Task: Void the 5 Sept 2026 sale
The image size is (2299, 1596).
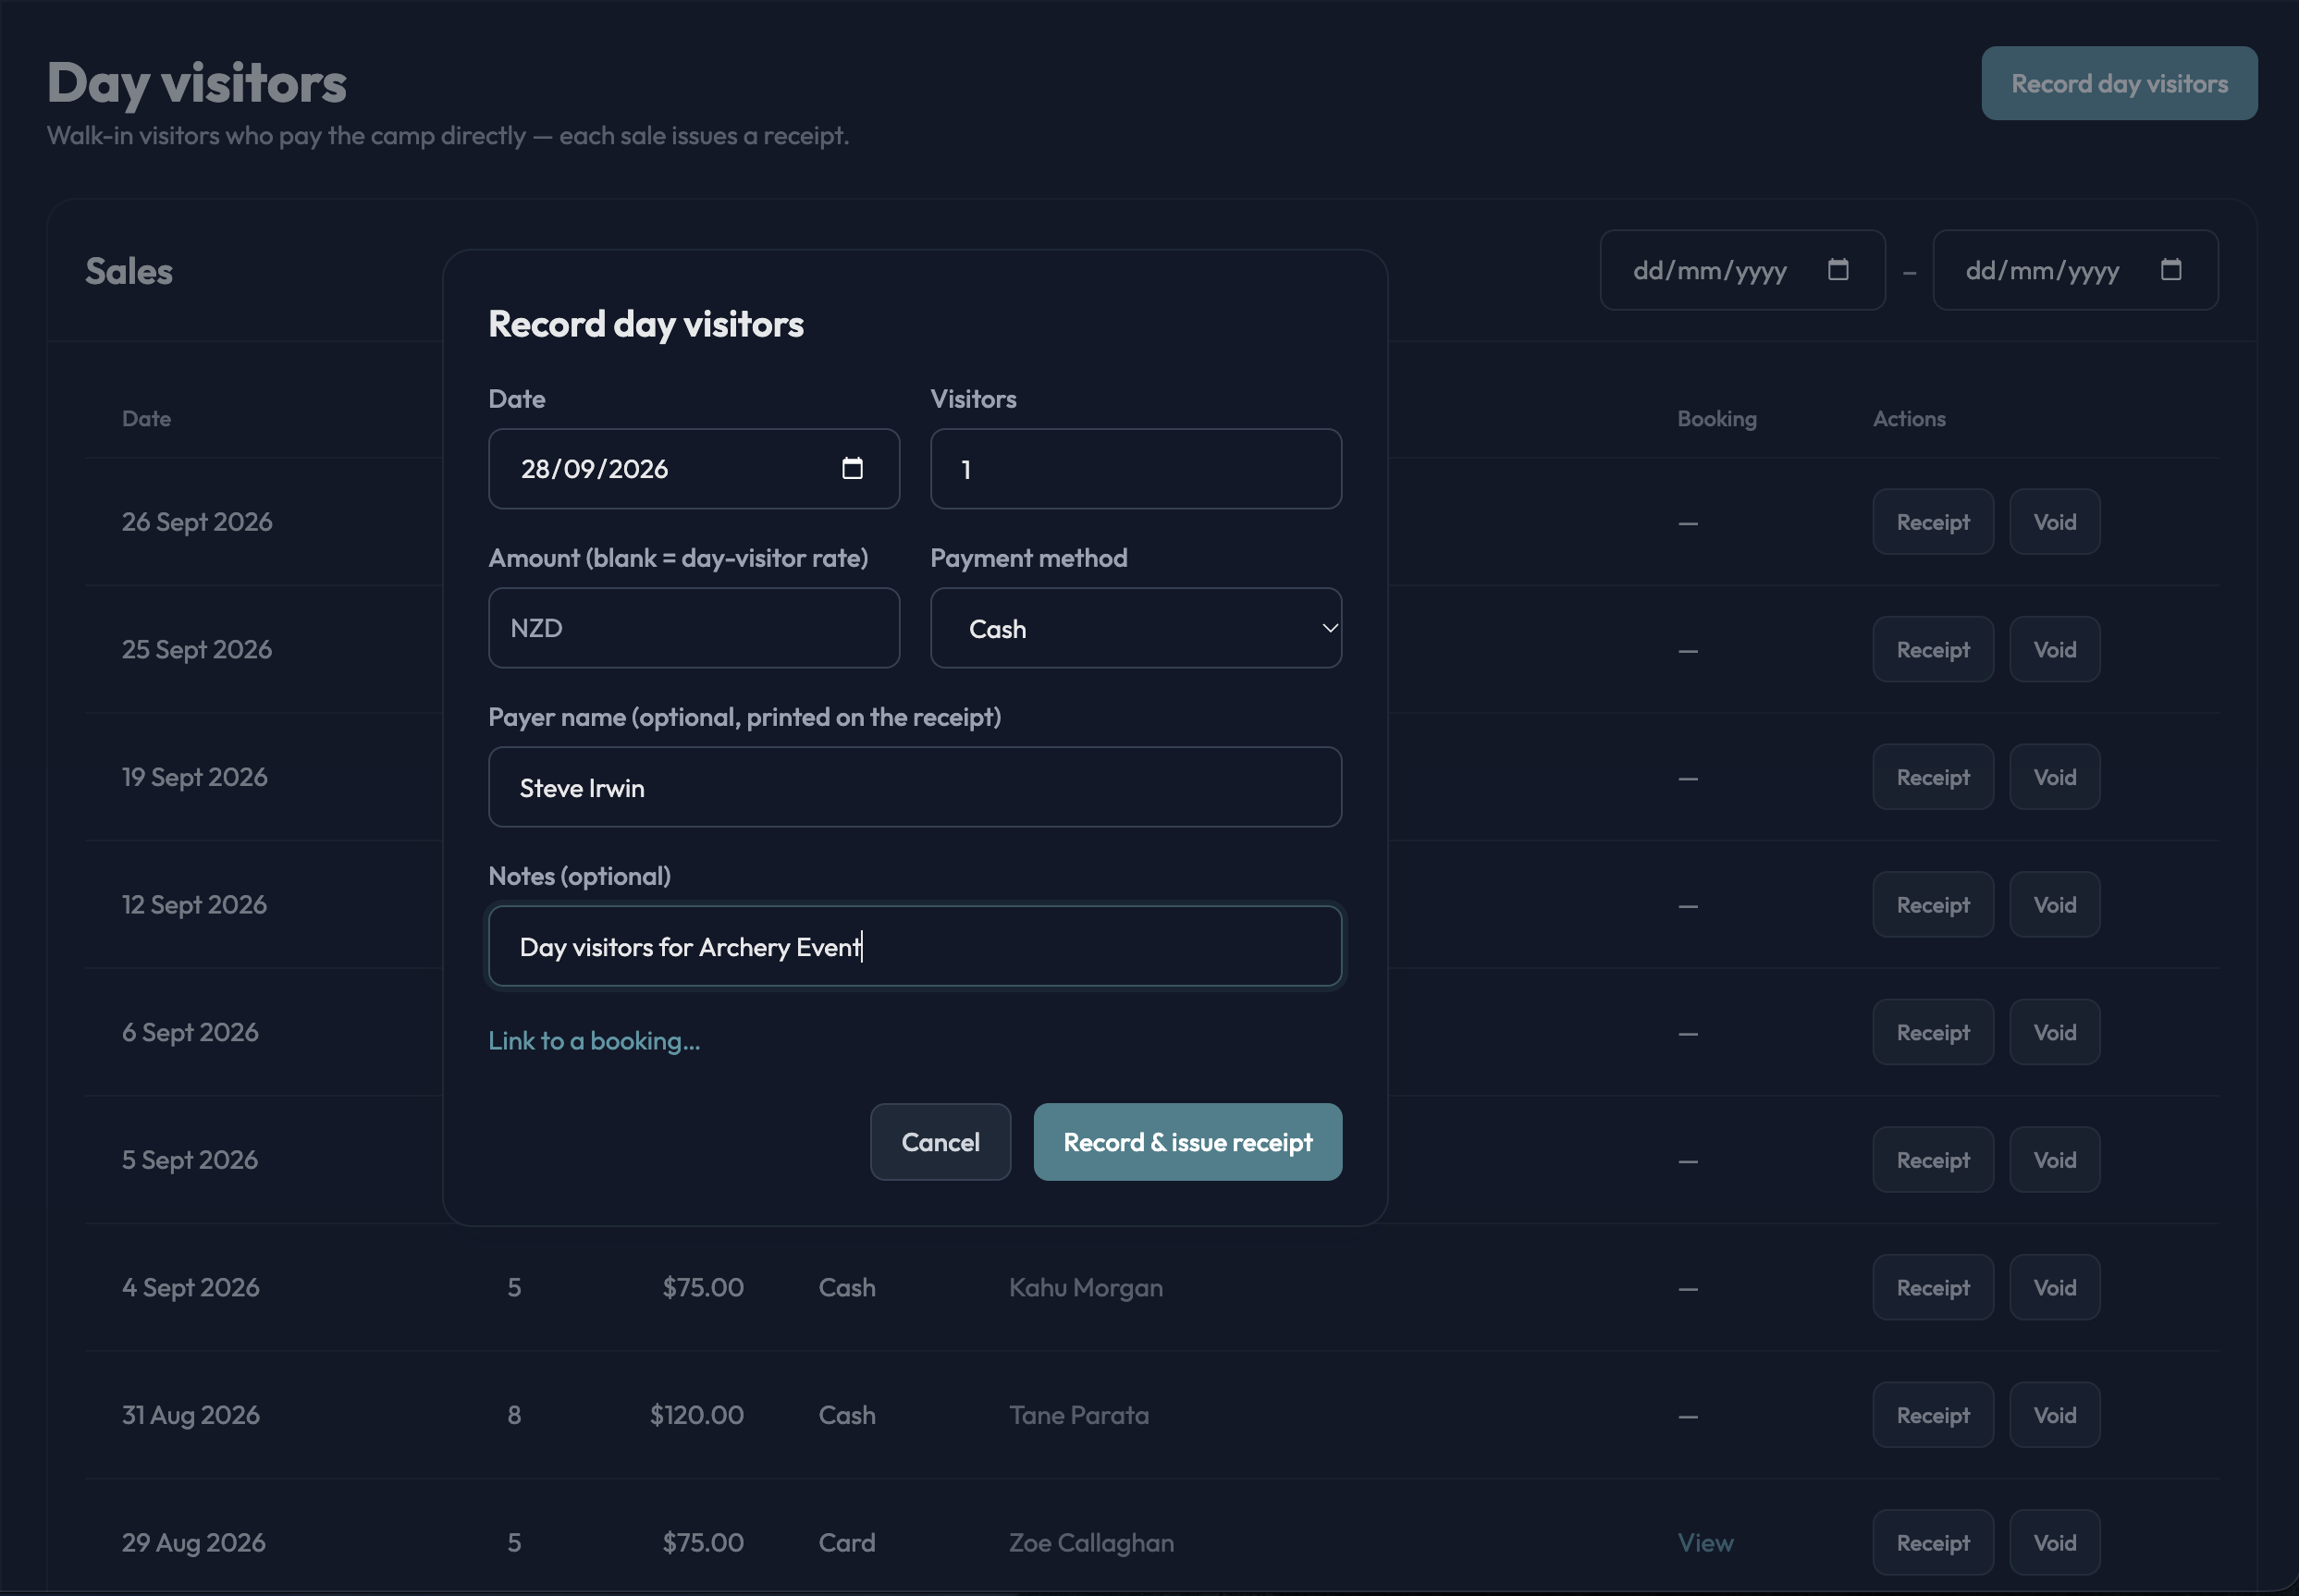Action: tap(2055, 1160)
